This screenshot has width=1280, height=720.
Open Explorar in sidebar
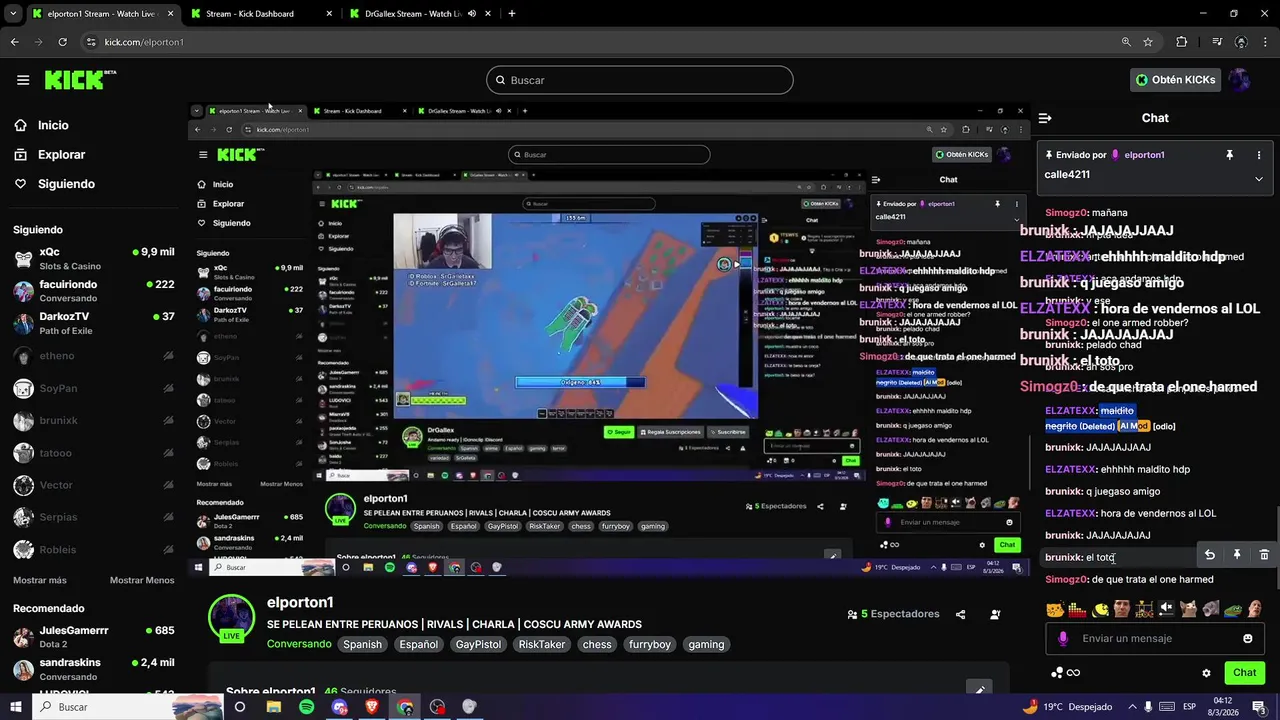coord(50,155)
